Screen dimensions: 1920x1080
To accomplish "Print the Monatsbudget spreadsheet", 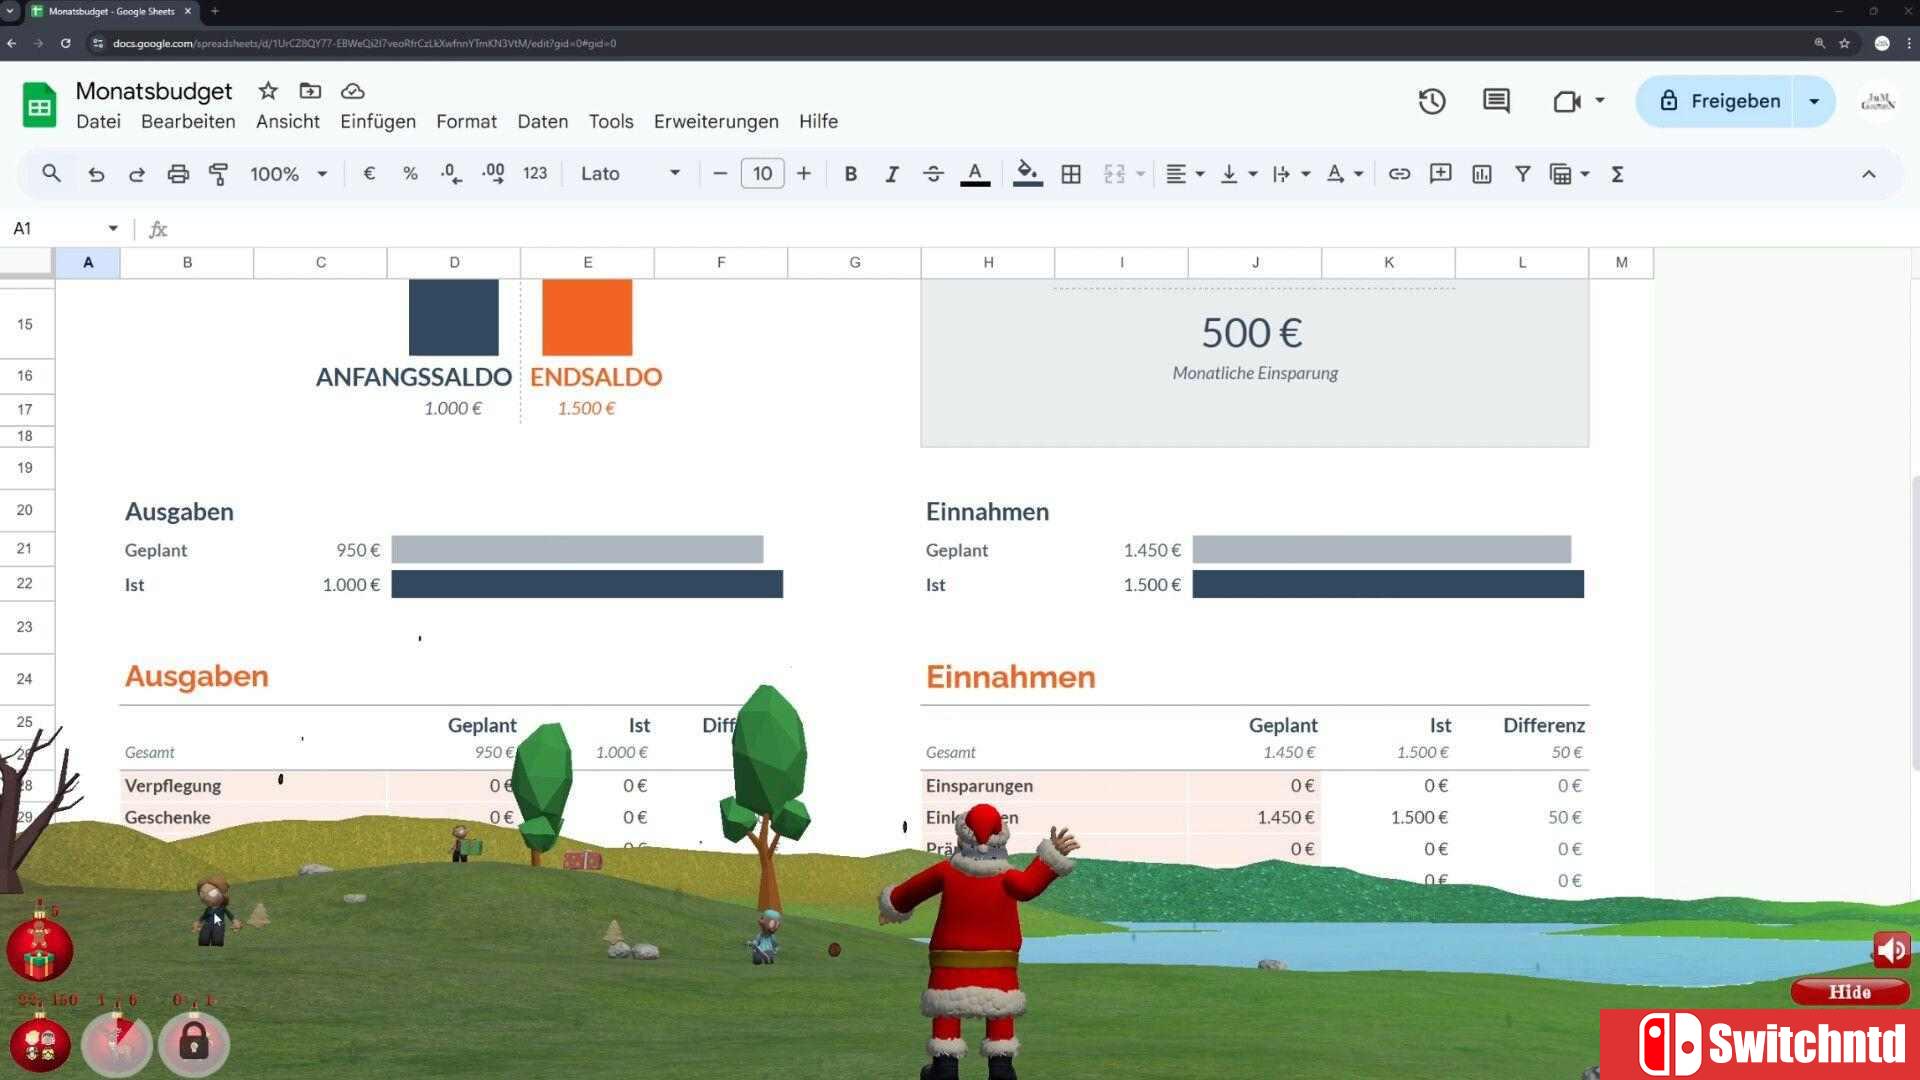I will point(178,174).
